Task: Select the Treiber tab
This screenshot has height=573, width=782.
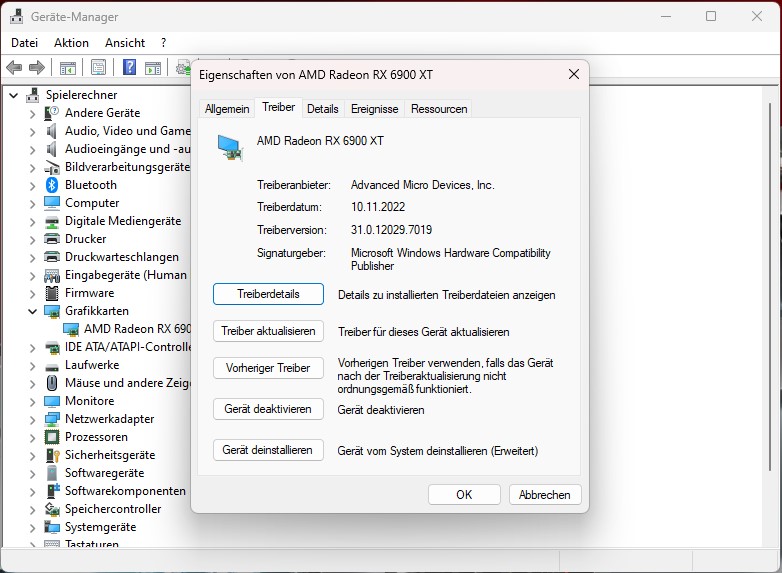Action: pos(279,107)
